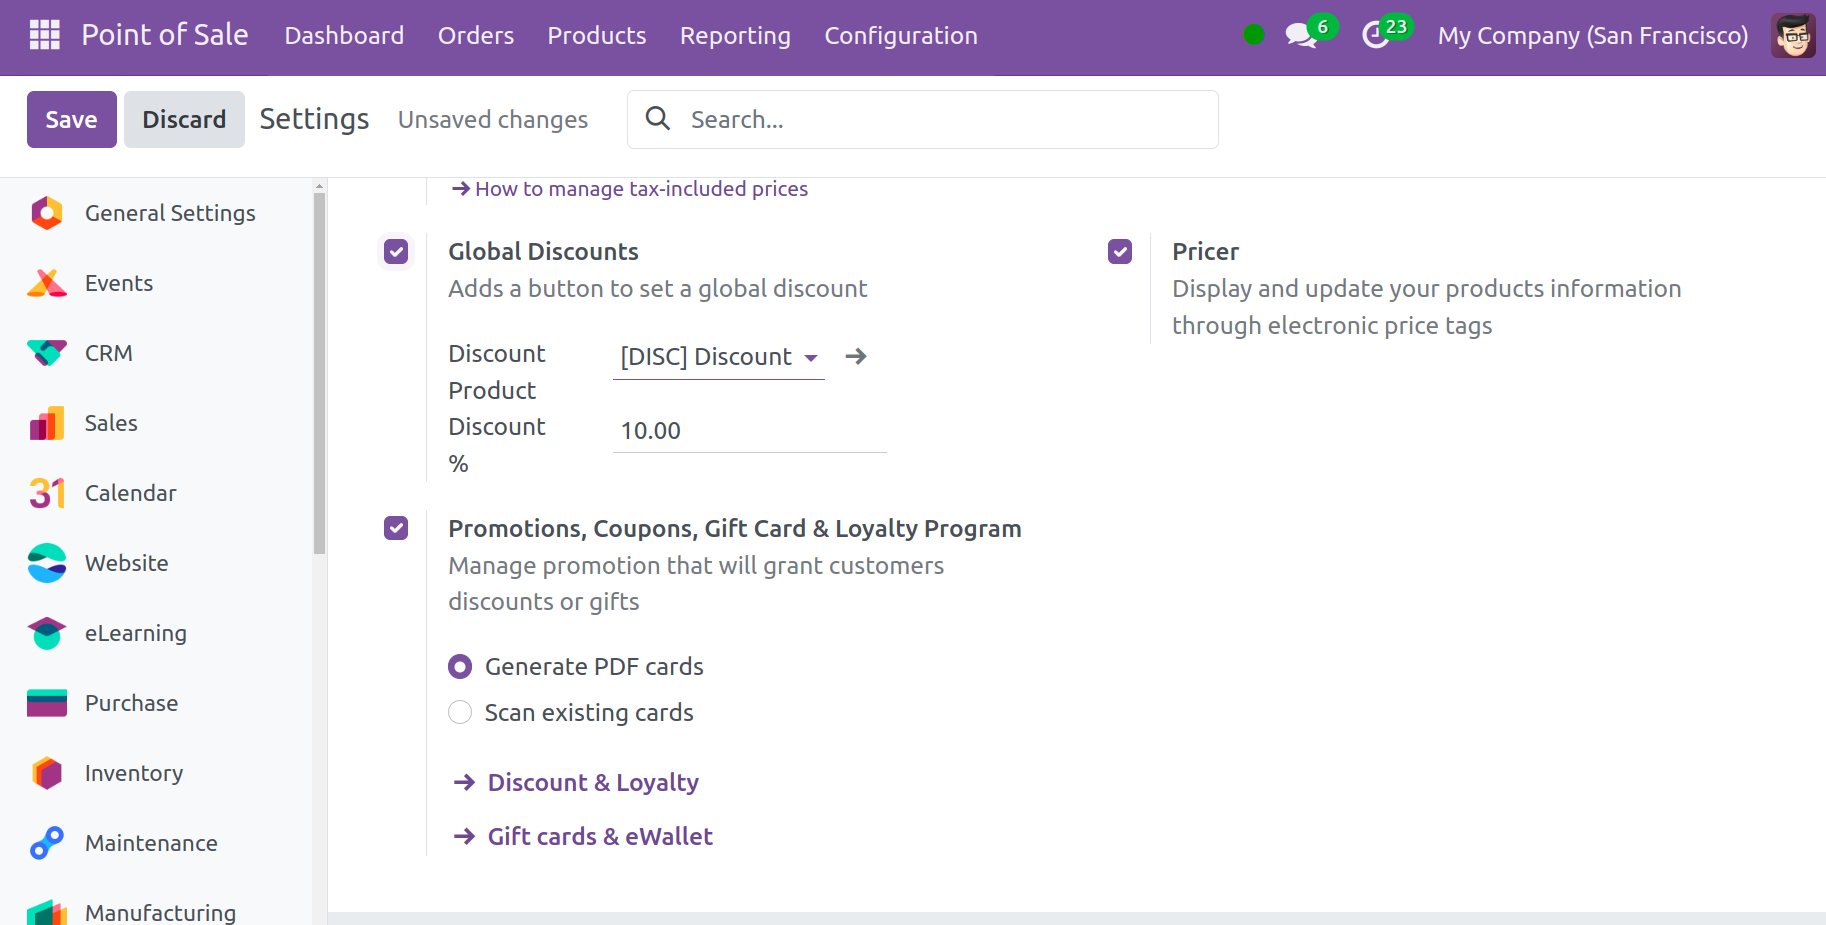Click the Save button

(71, 120)
